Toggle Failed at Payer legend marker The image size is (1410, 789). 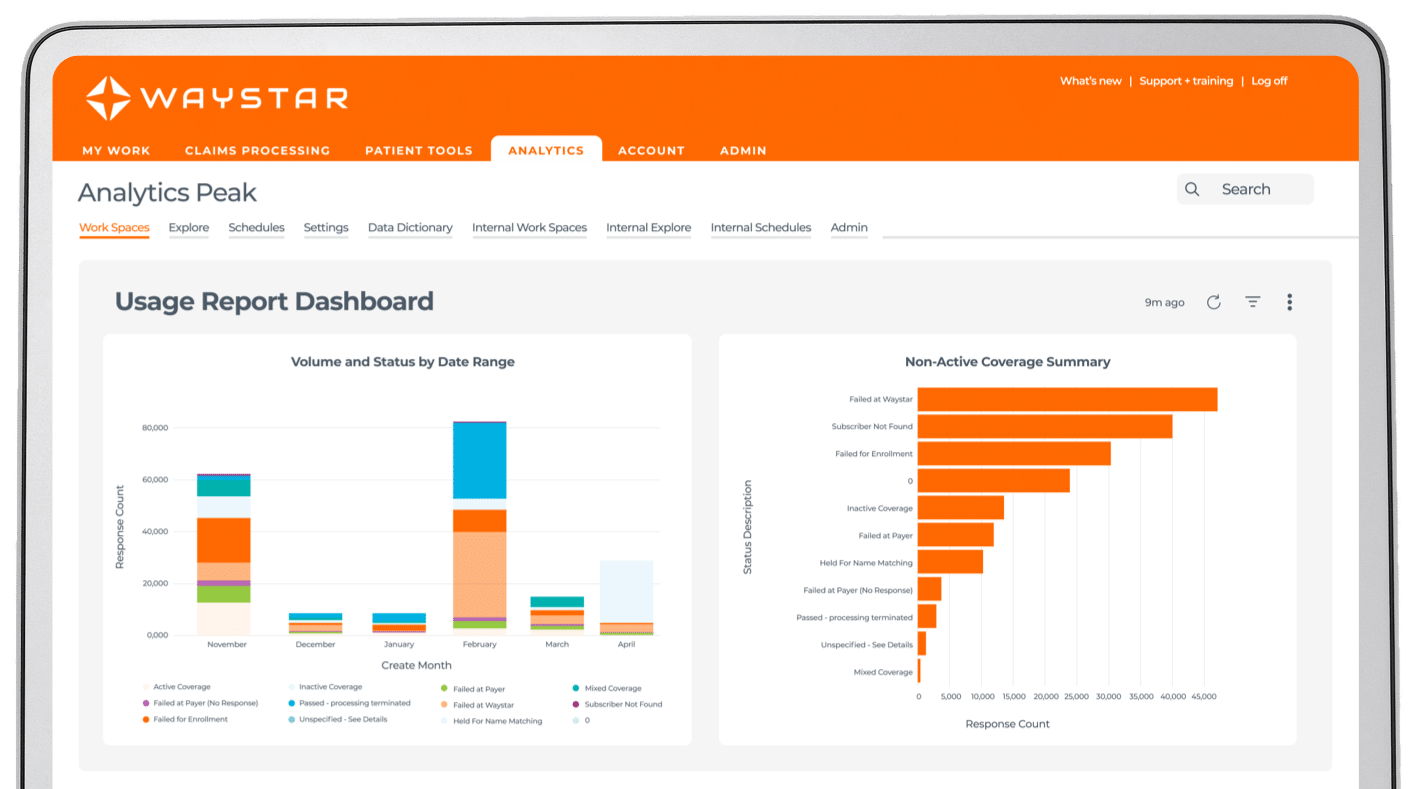[444, 688]
